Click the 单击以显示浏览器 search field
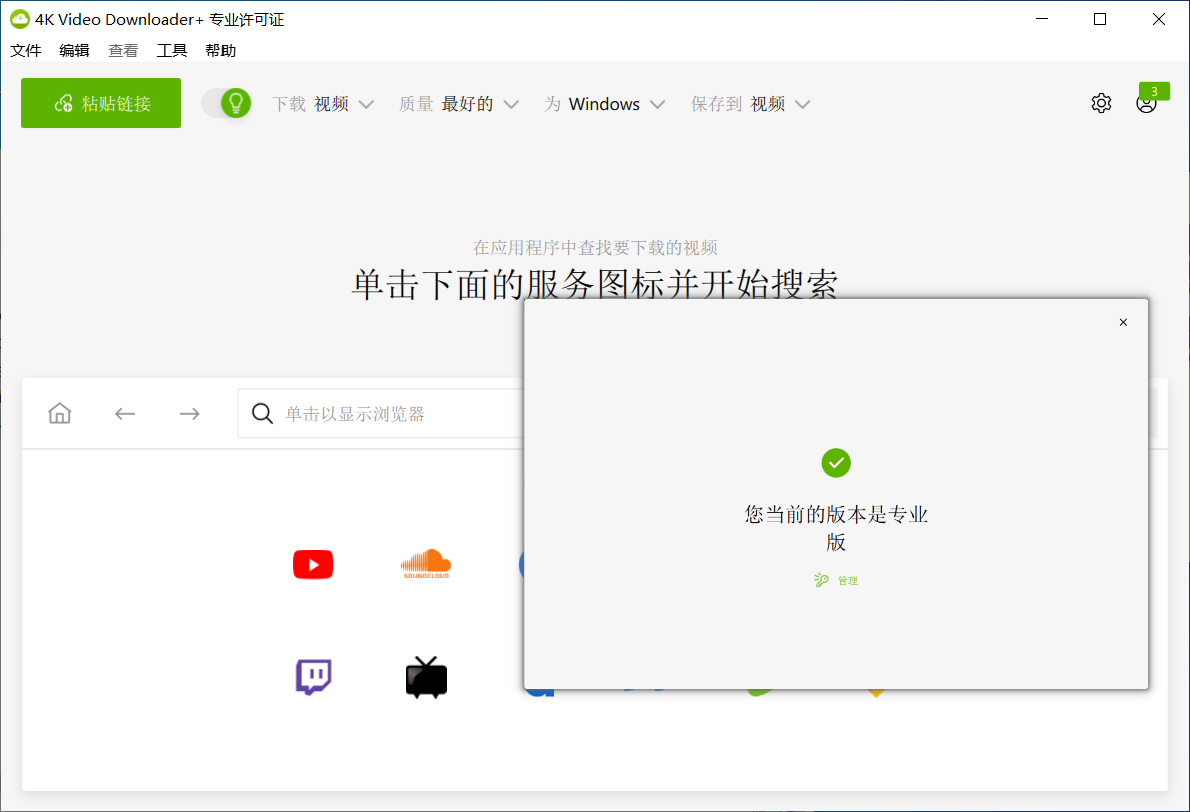1190x812 pixels. click(x=360, y=413)
